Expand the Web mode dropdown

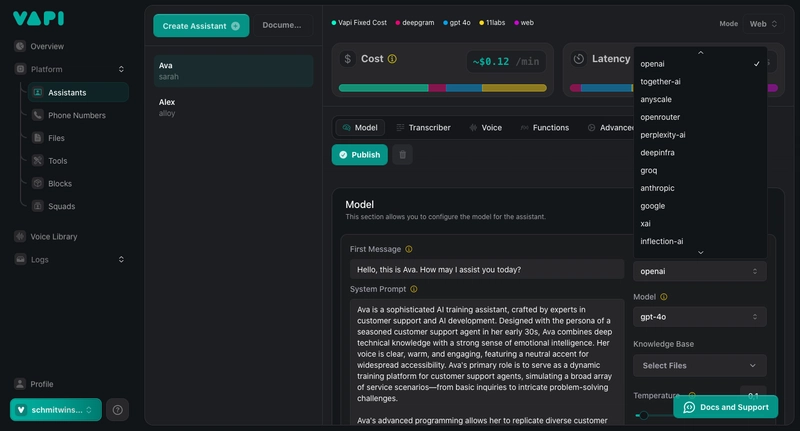coord(764,23)
